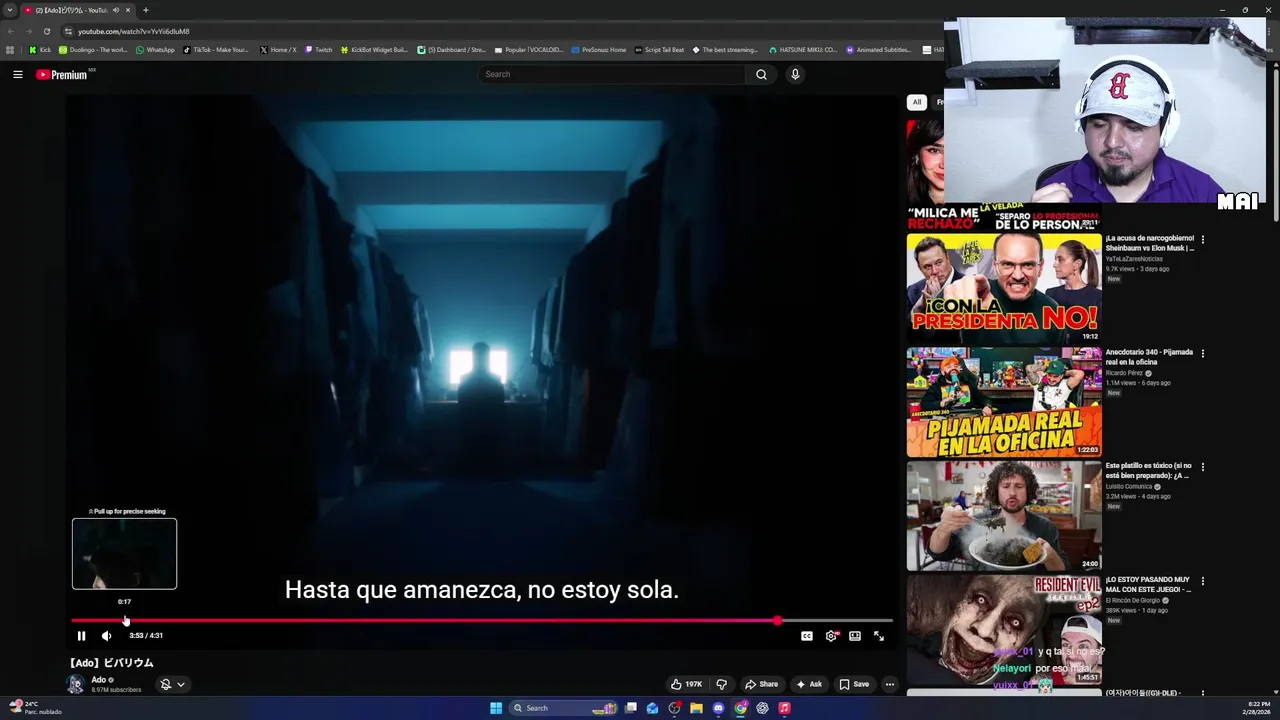Viewport: 1280px width, 720px height.
Task: Select the All filter chip in recommendations
Action: coord(916,102)
